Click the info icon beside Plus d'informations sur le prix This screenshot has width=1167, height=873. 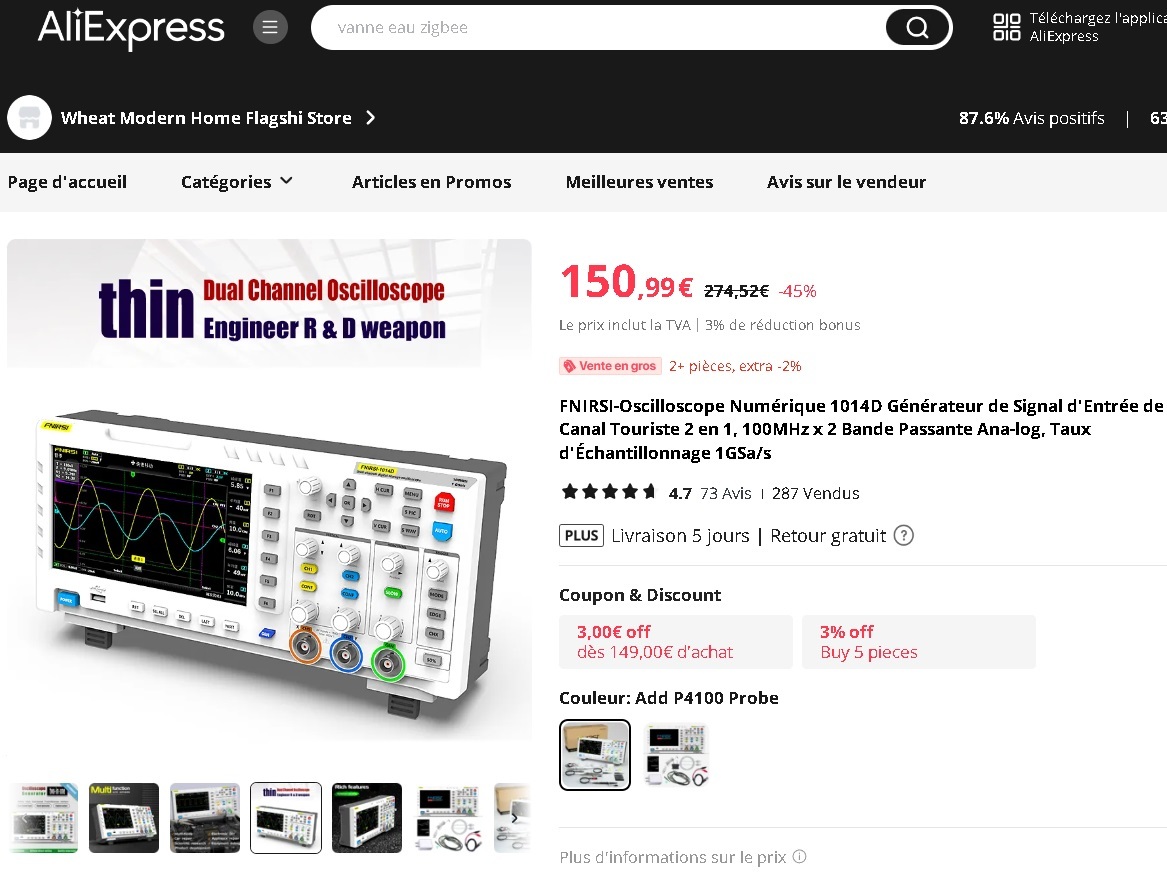point(799,857)
